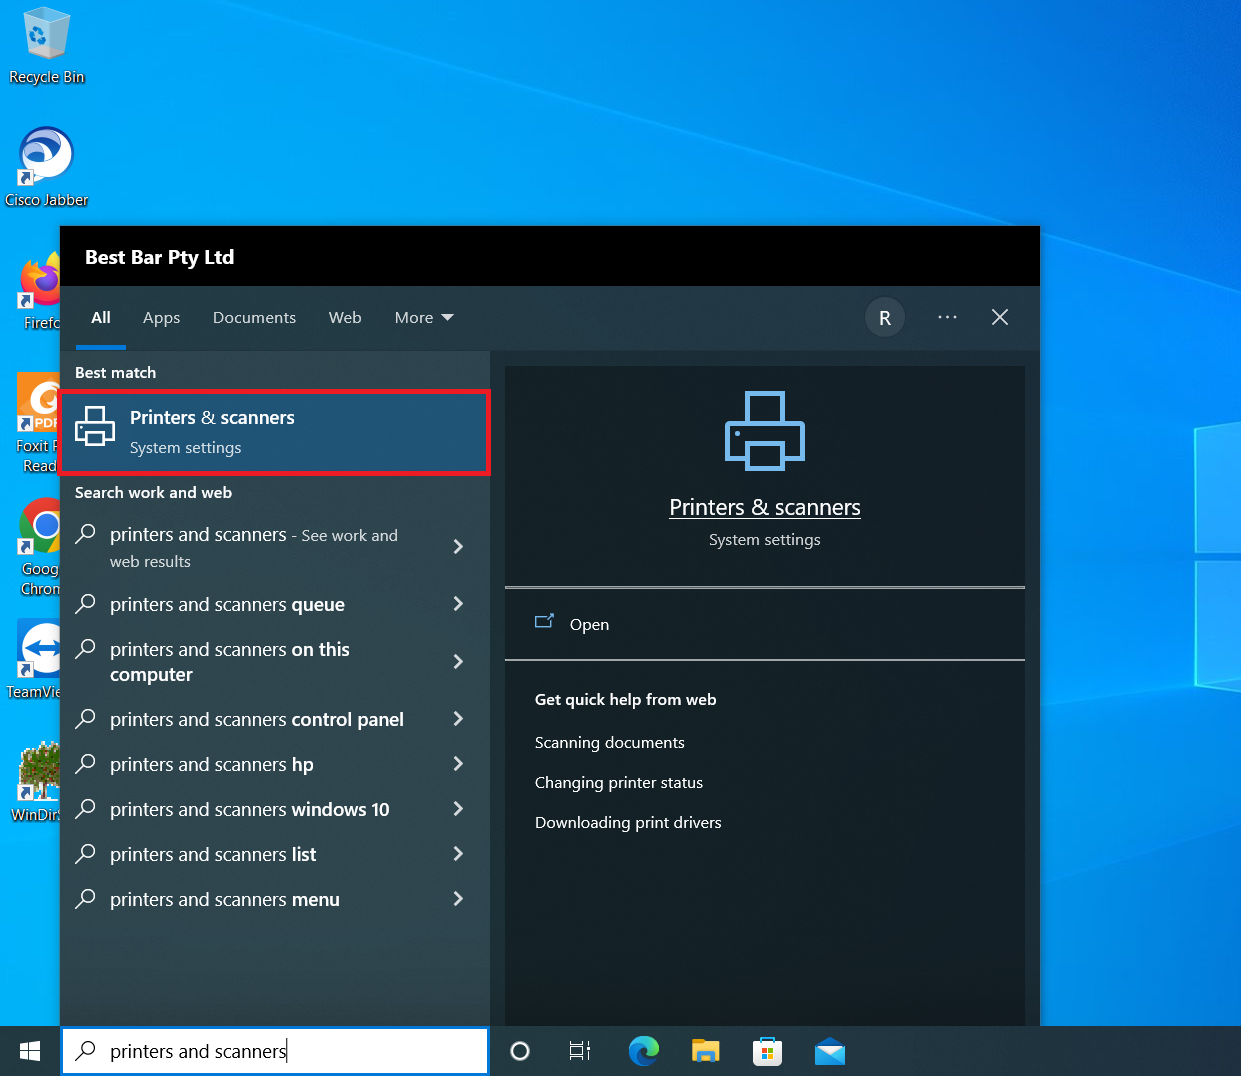1241x1076 pixels.
Task: Open Foxit Reader desktop shortcut
Action: pos(38,424)
